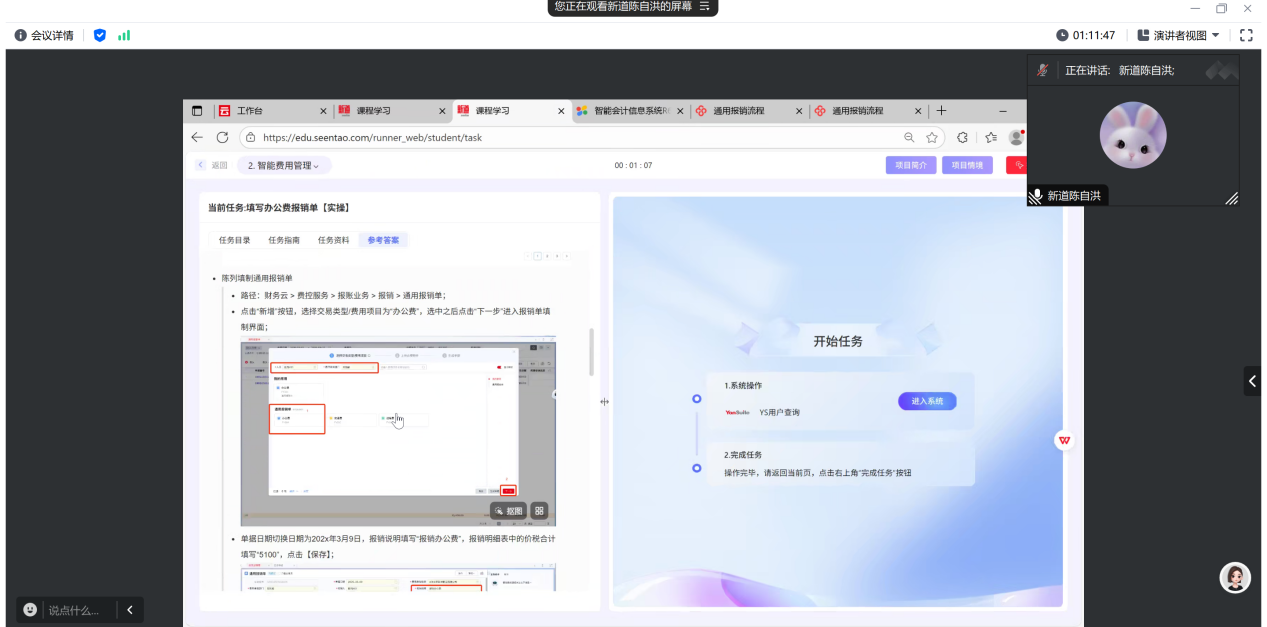Viewport: 1267px width, 627px height.
Task: Click the assistant avatar icon at bottom right
Action: [x=1235, y=577]
